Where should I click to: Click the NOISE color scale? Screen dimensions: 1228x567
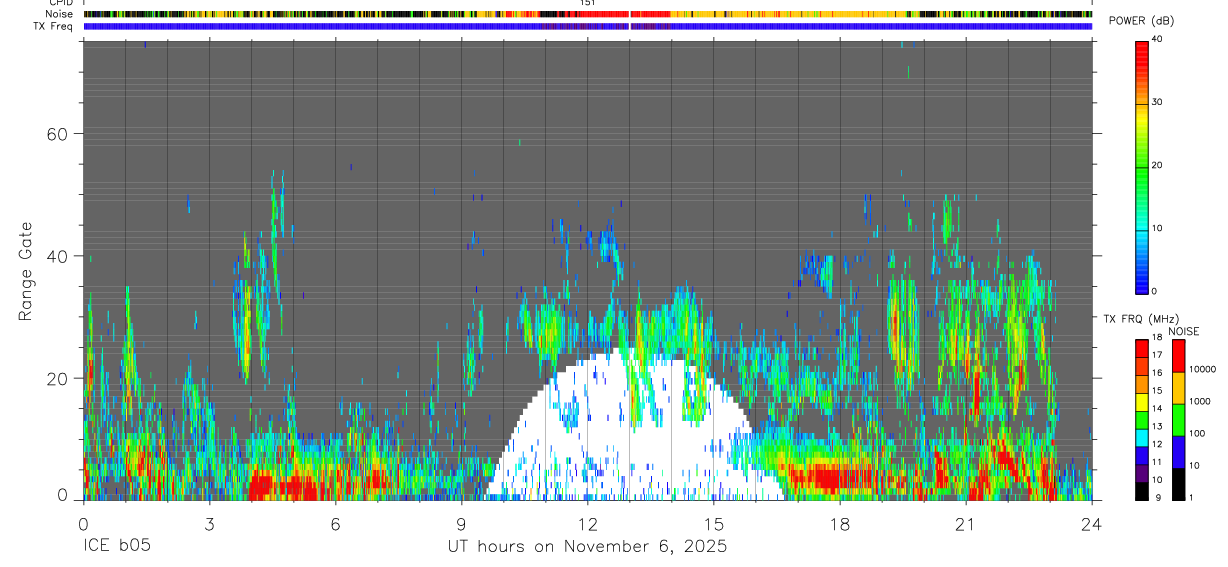(1179, 419)
